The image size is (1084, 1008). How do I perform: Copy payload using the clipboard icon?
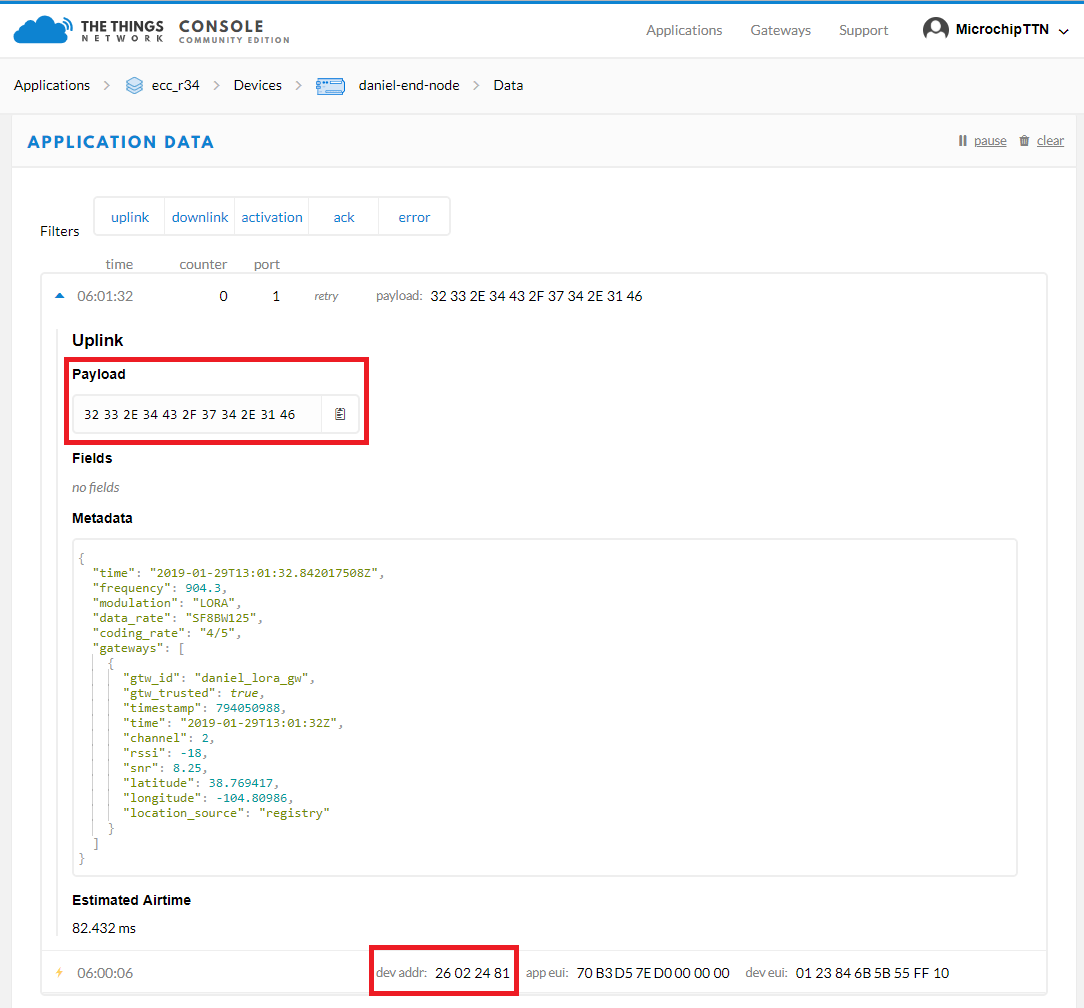[340, 414]
